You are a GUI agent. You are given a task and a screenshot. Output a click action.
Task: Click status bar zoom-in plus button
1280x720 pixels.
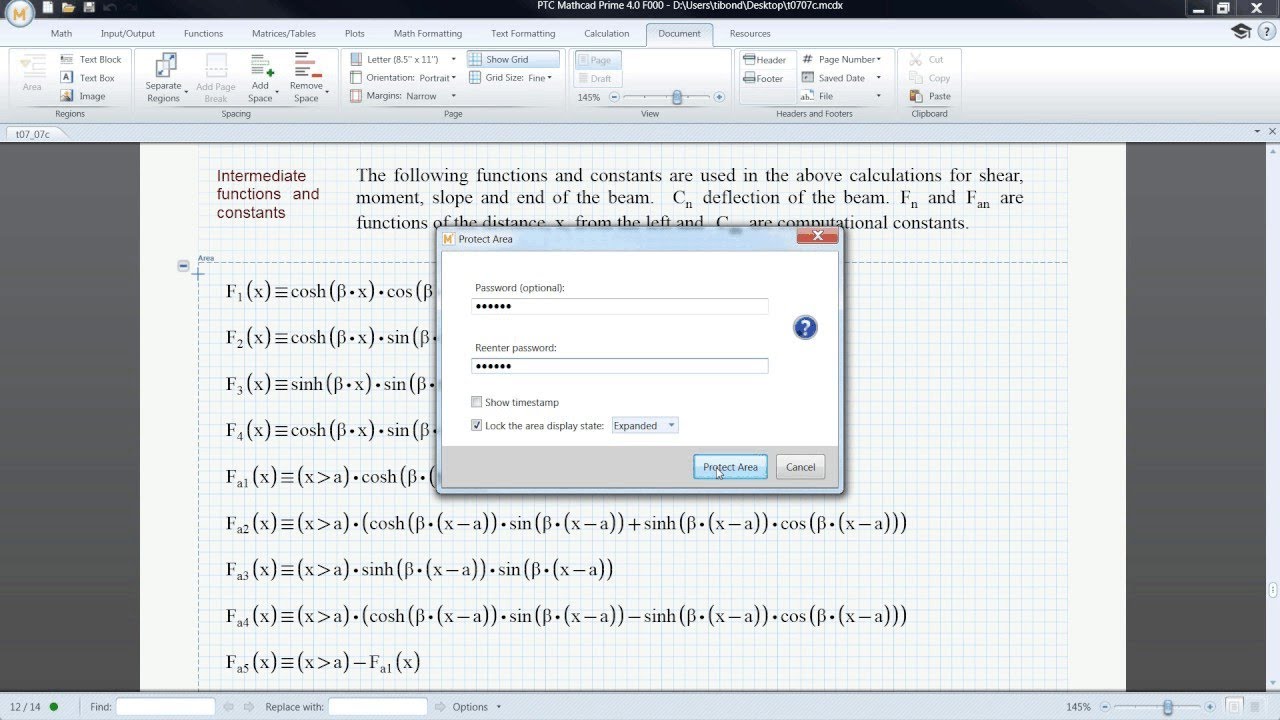(1211, 707)
